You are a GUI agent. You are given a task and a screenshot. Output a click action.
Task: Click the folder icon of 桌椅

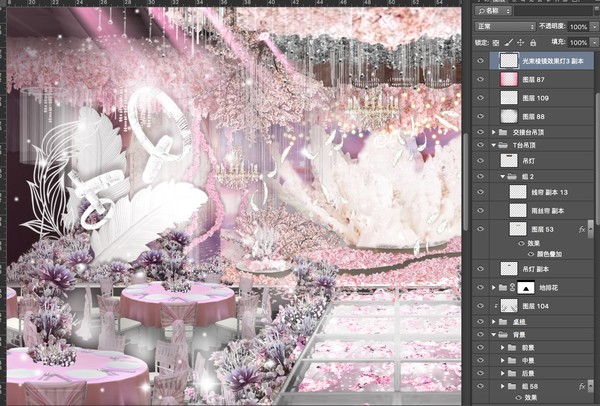[x=503, y=322]
